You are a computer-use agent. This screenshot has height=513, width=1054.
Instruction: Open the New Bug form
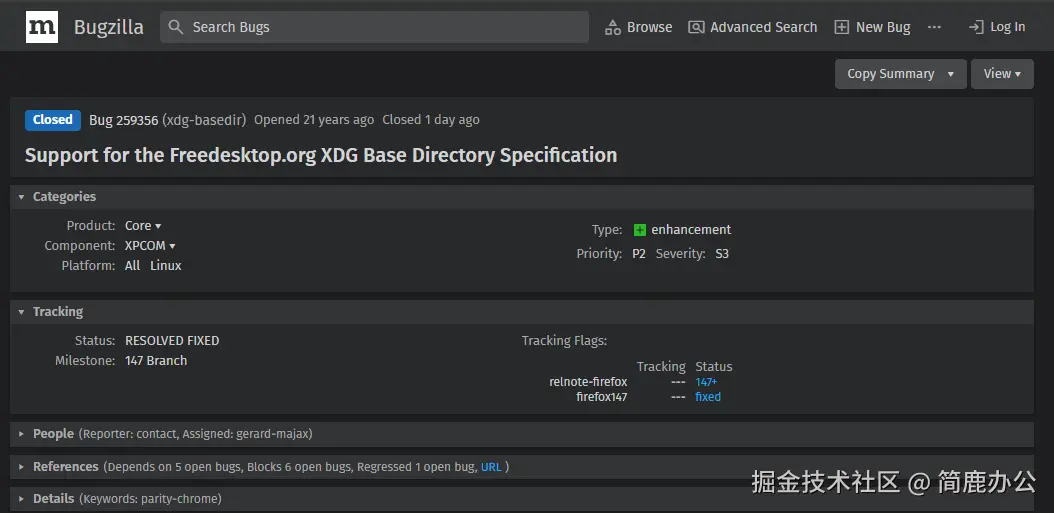[872, 28]
